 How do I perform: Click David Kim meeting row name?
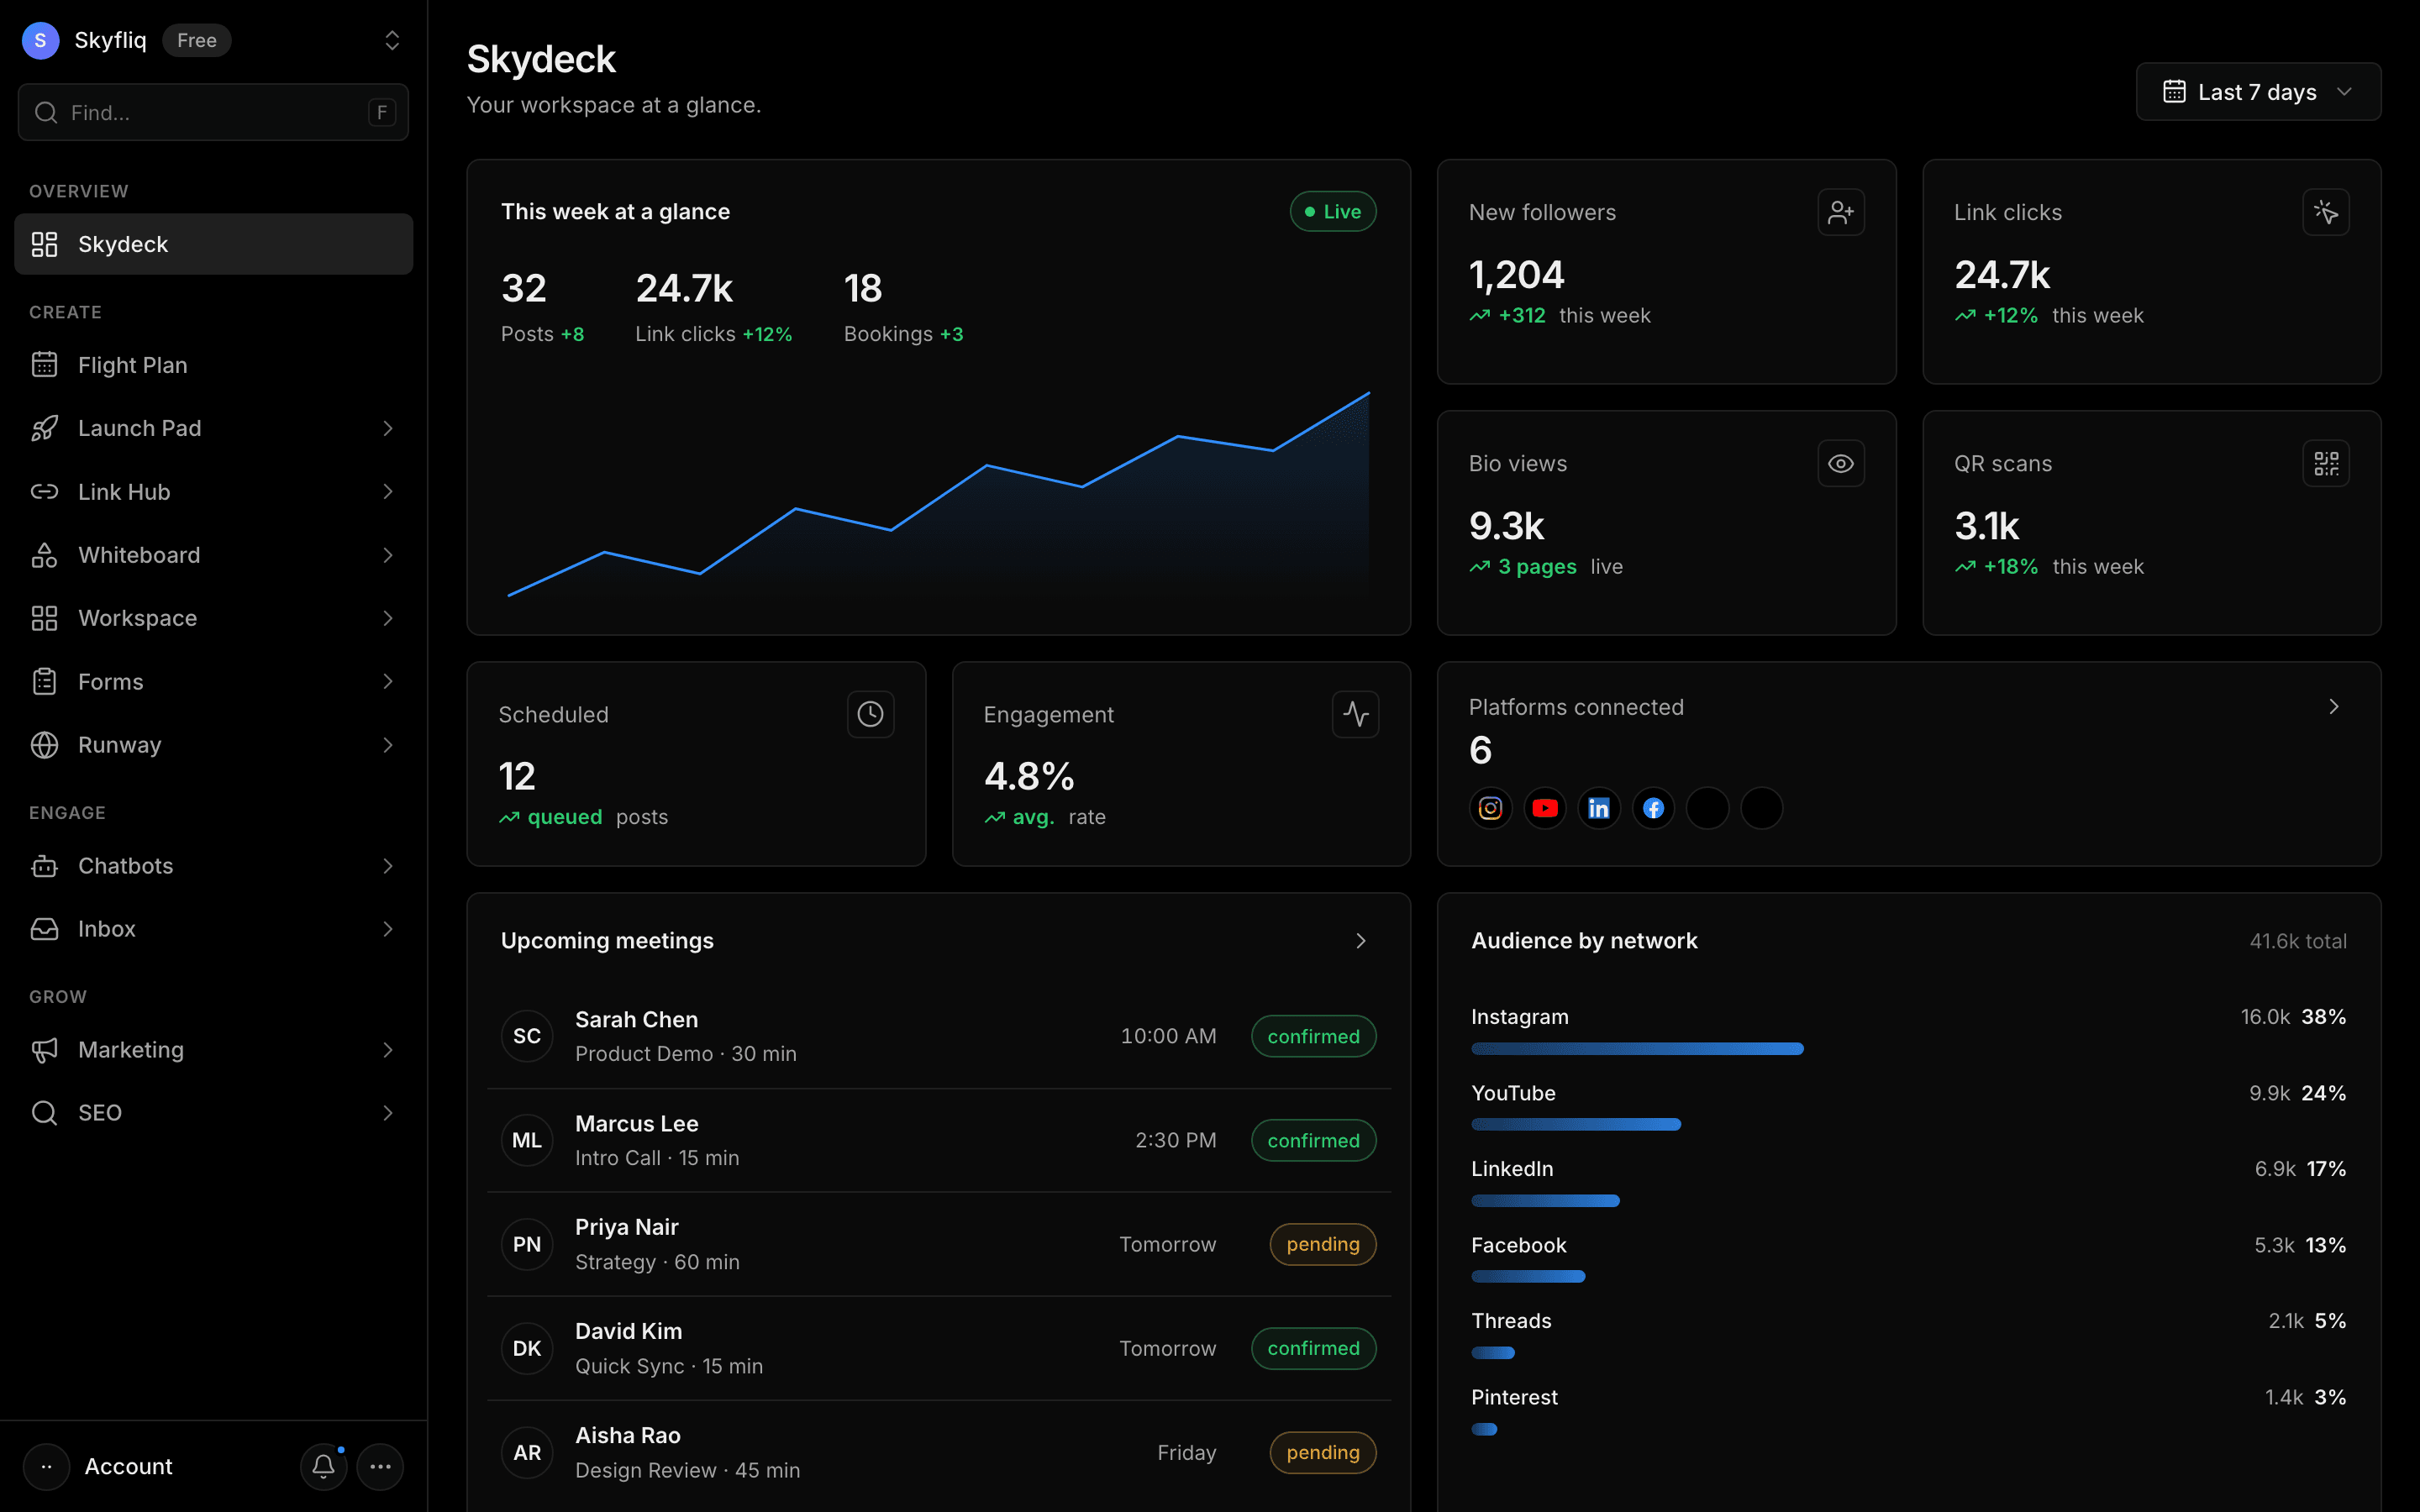[x=628, y=1331]
